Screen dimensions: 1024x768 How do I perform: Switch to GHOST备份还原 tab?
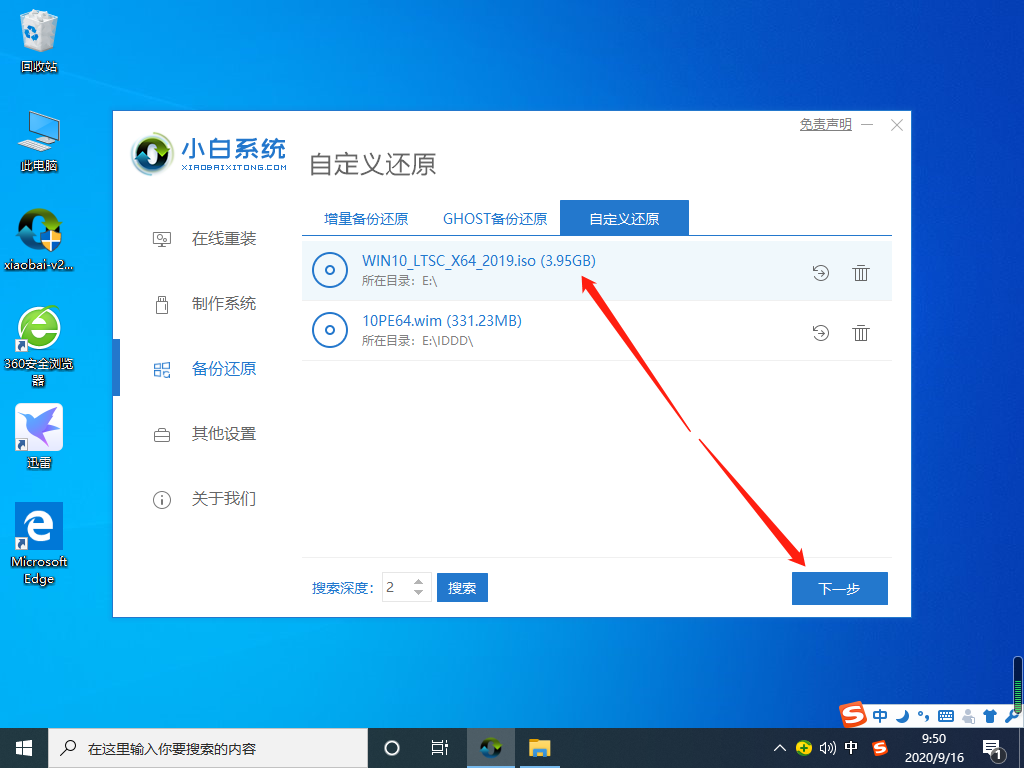pyautogui.click(x=495, y=219)
